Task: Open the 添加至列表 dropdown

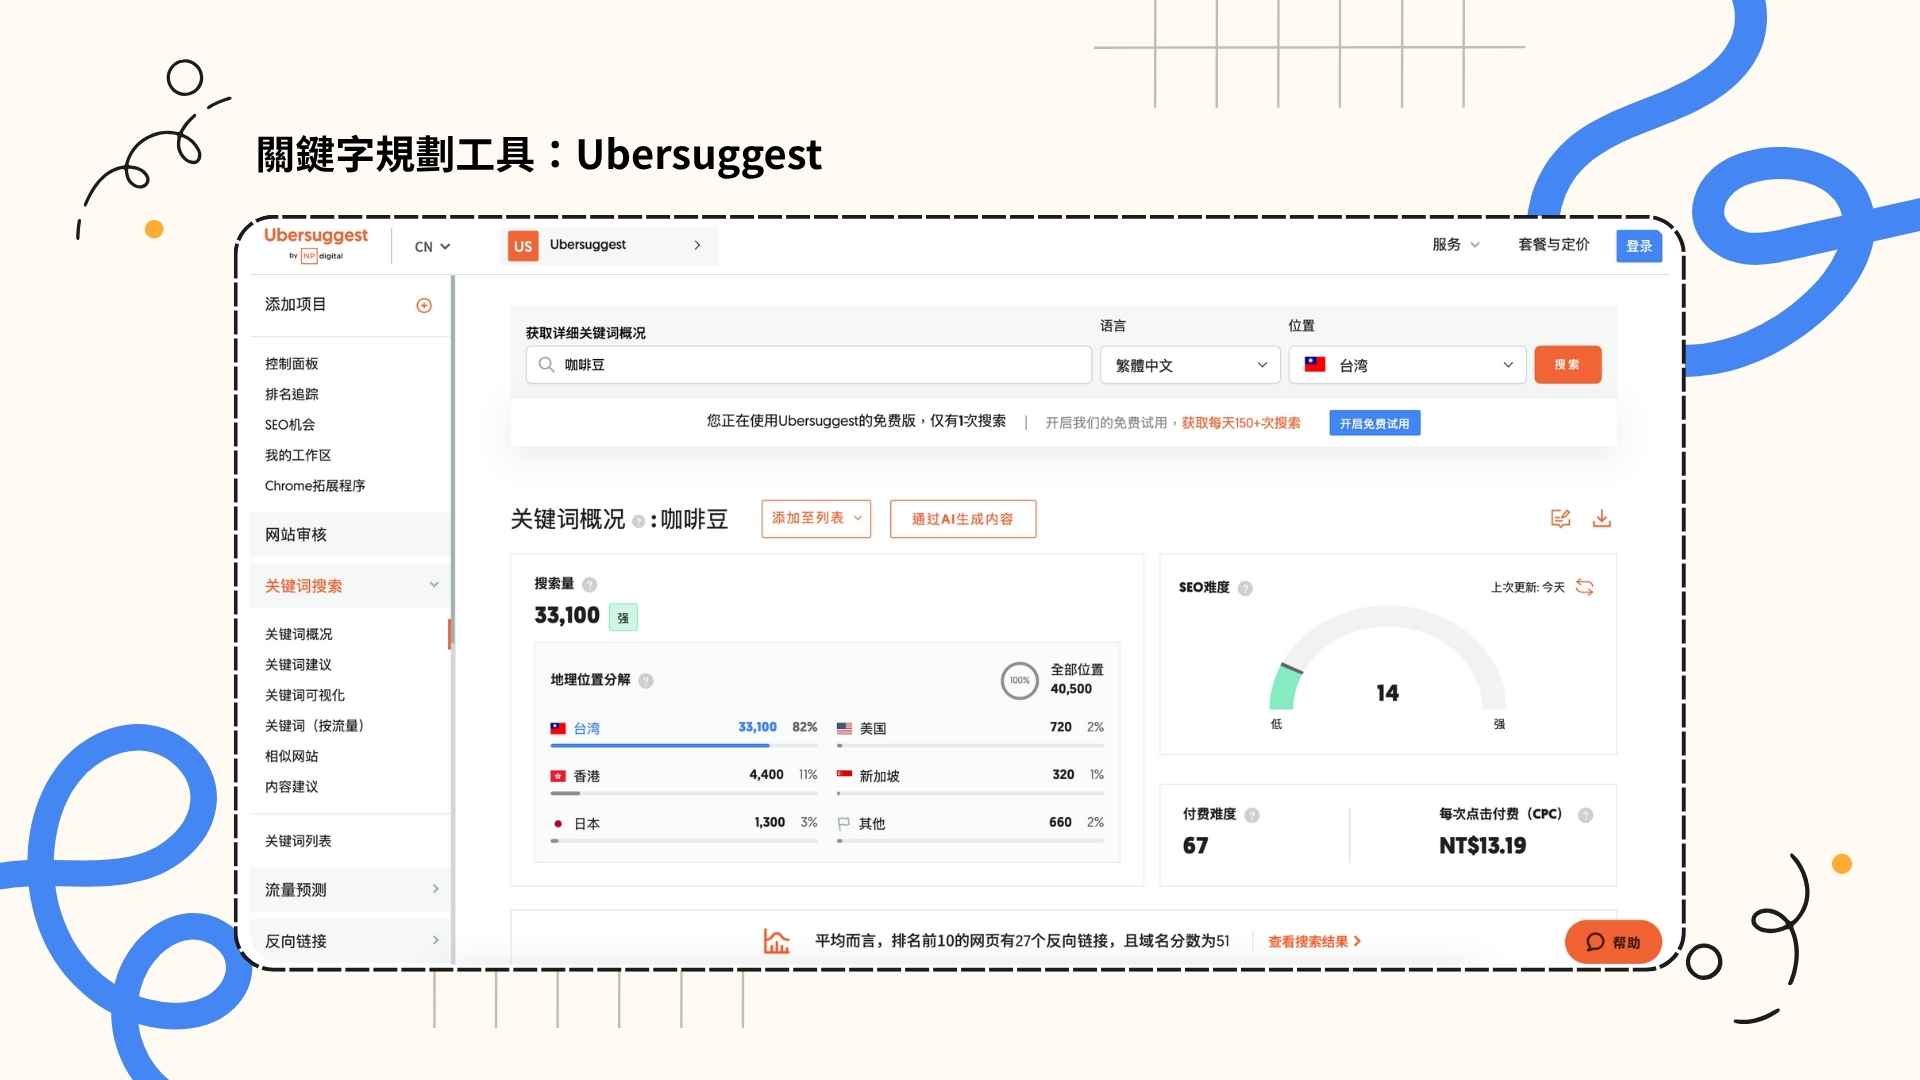Action: point(816,519)
